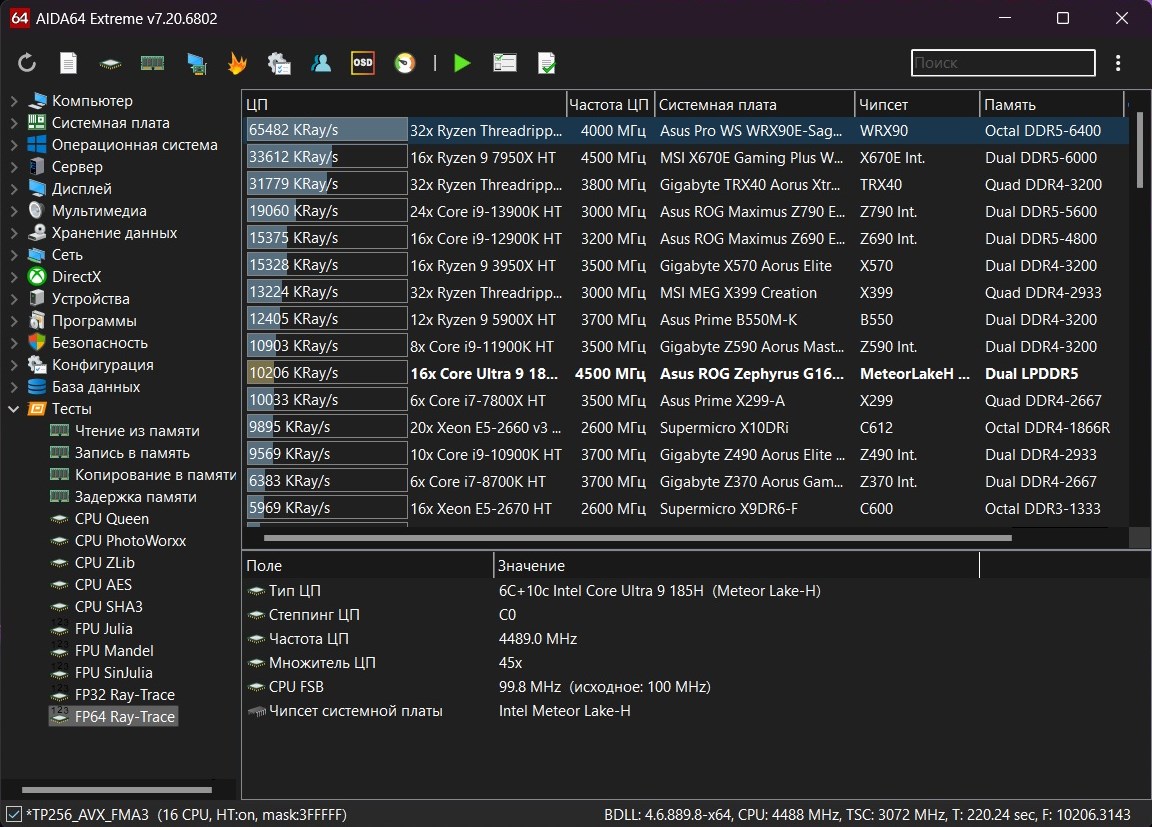Screen dimensions: 1152x827
Task: Toggle the TP256_AVX_FMA3 checkbox
Action: (13, 813)
